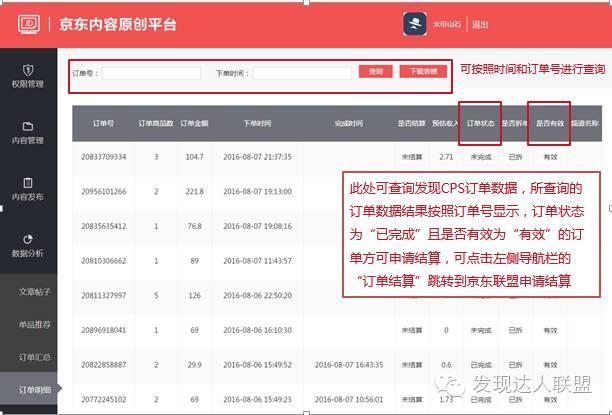The height and width of the screenshot is (415, 612).
Task: Click the 木司山石 username
Action: tap(447, 24)
